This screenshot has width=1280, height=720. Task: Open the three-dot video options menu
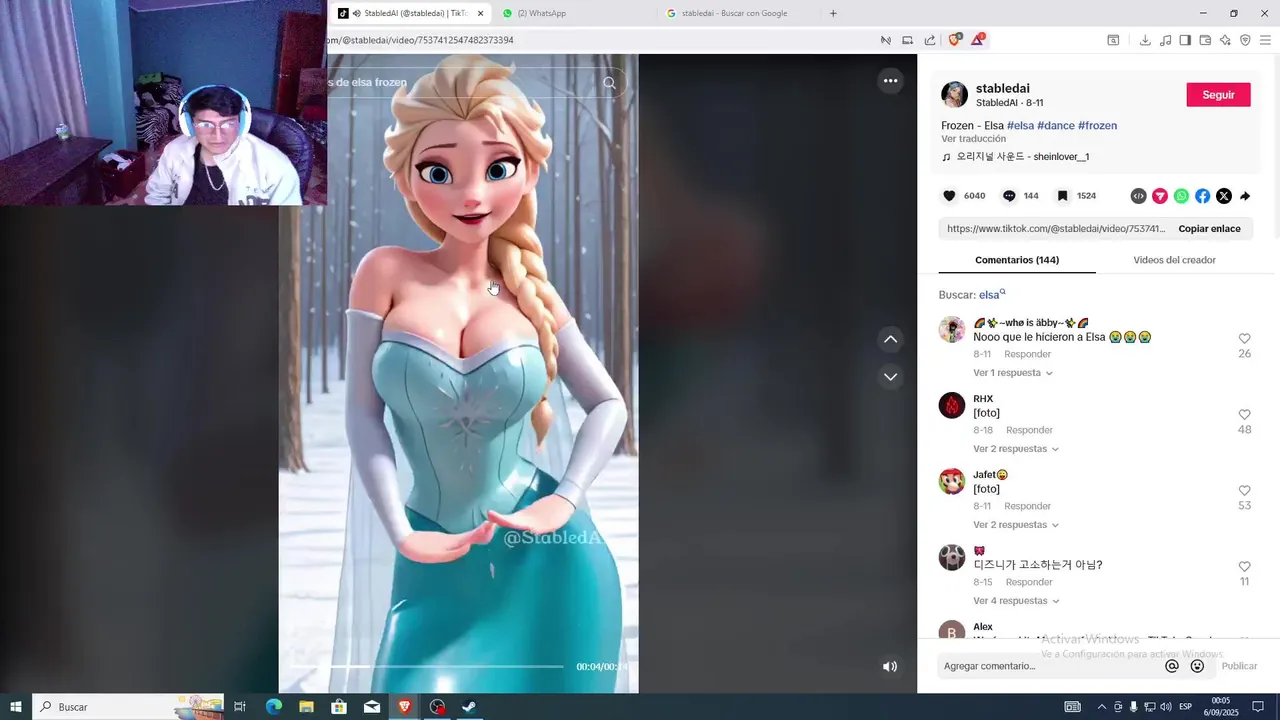[890, 81]
